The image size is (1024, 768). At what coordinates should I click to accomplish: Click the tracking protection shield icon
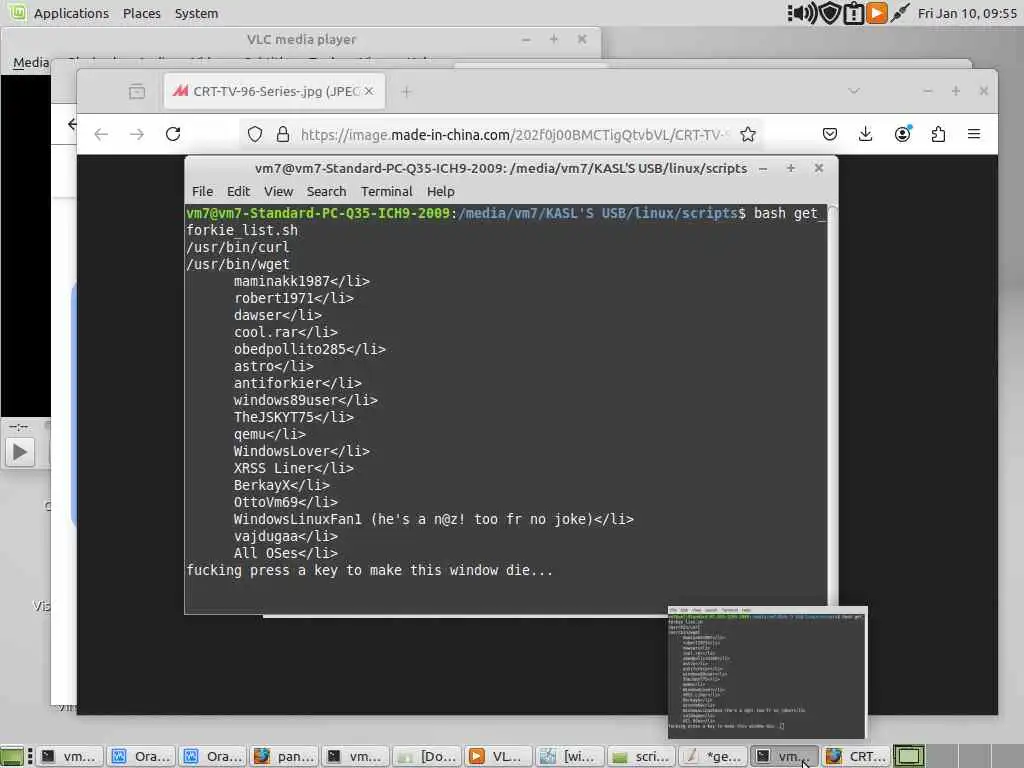pos(255,135)
